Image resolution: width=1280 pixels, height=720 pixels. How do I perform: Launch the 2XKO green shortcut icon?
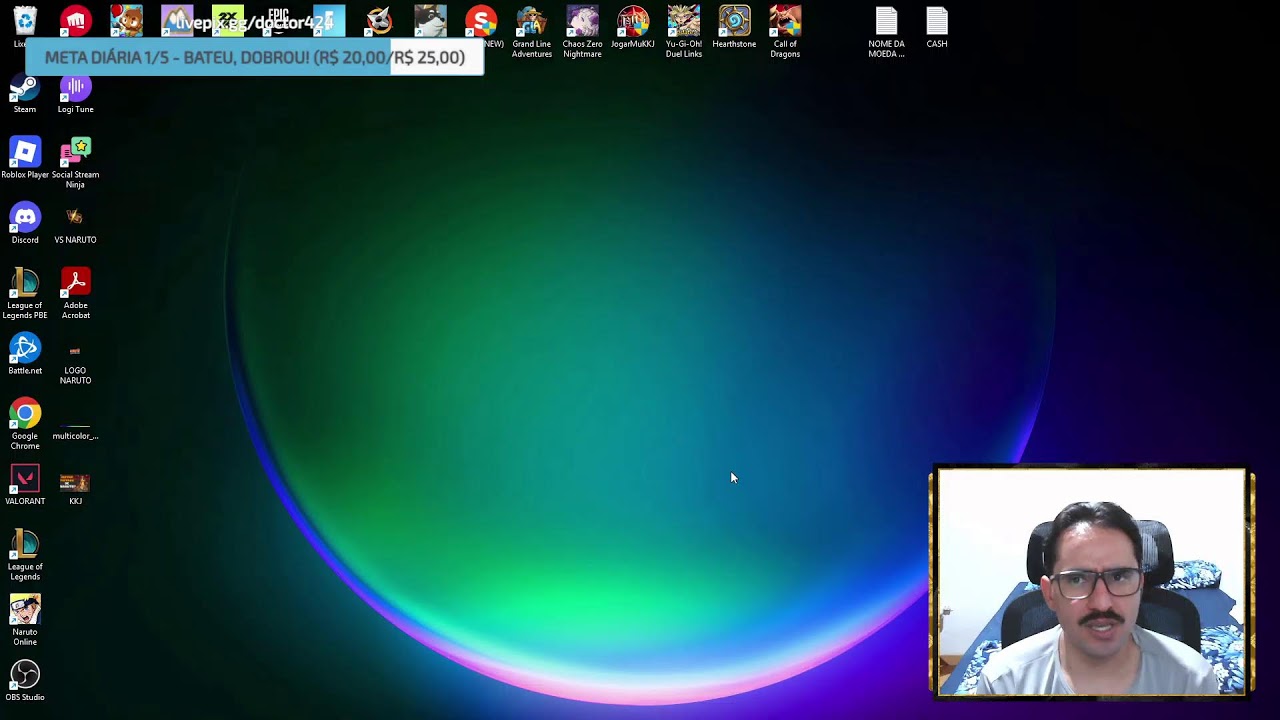click(228, 21)
